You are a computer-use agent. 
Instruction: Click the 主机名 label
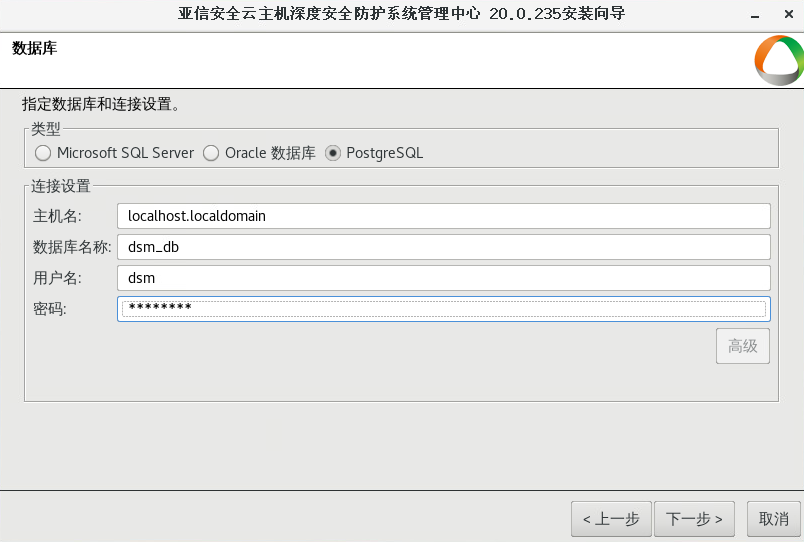[57, 216]
